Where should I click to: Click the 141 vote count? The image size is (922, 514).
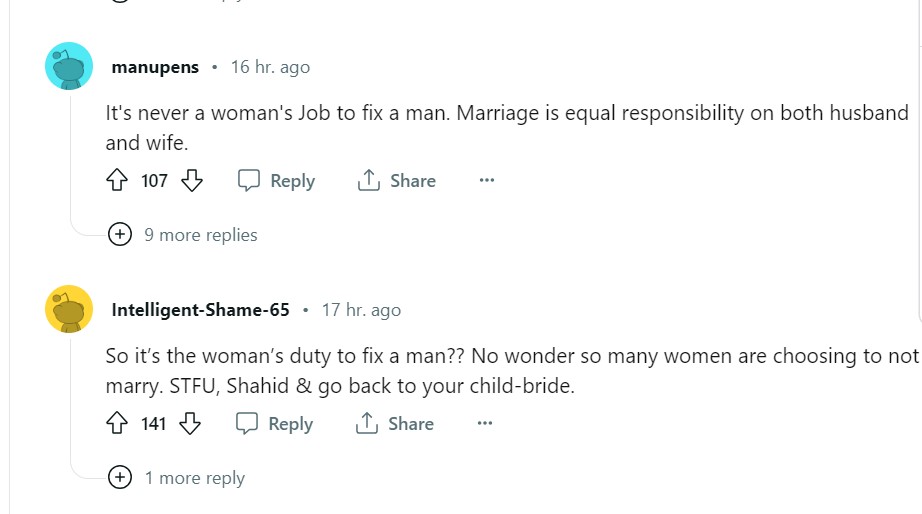(153, 424)
